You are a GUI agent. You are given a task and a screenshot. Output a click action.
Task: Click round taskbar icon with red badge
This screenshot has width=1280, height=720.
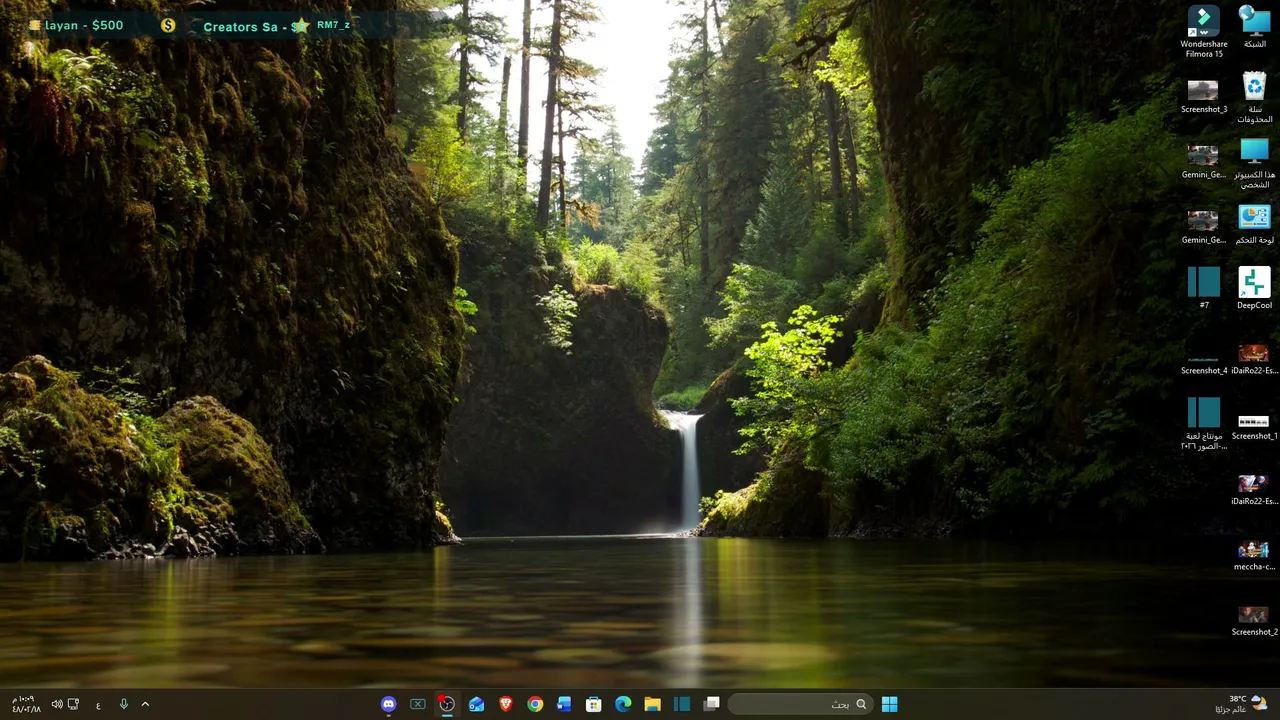447,704
